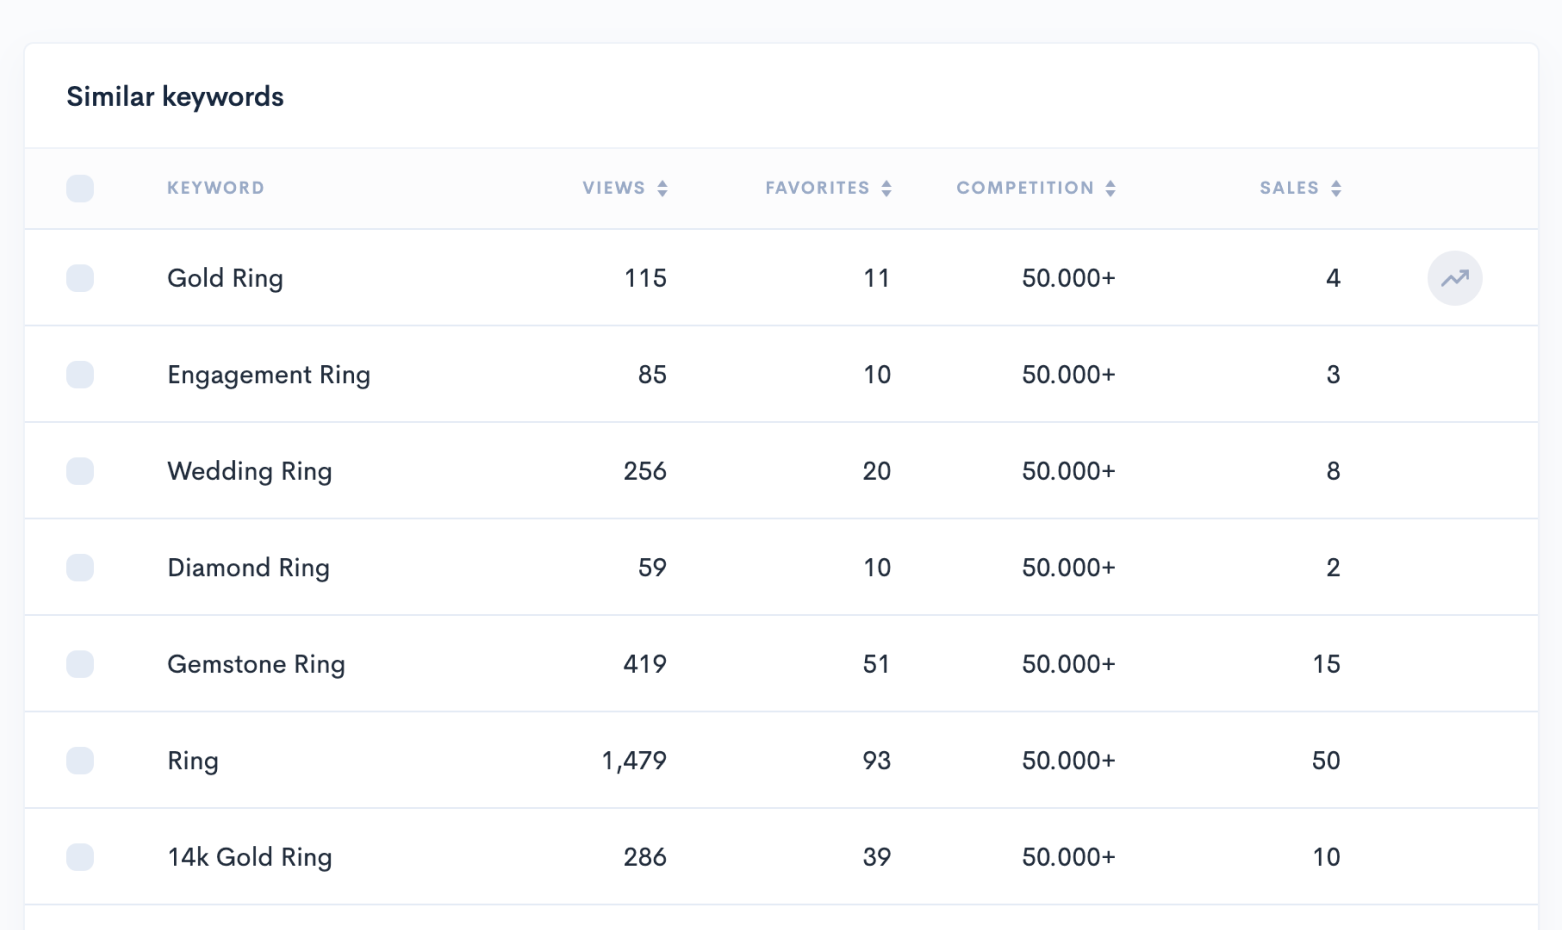Select the Gold Ring row checkbox

point(80,278)
